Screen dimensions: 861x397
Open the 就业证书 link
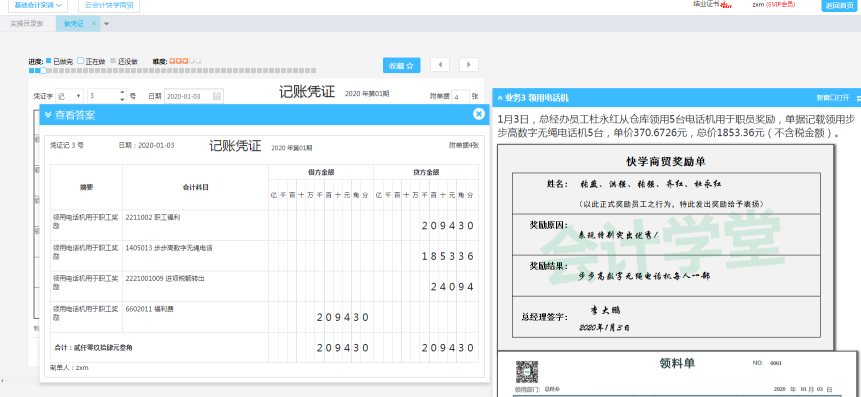(707, 3)
